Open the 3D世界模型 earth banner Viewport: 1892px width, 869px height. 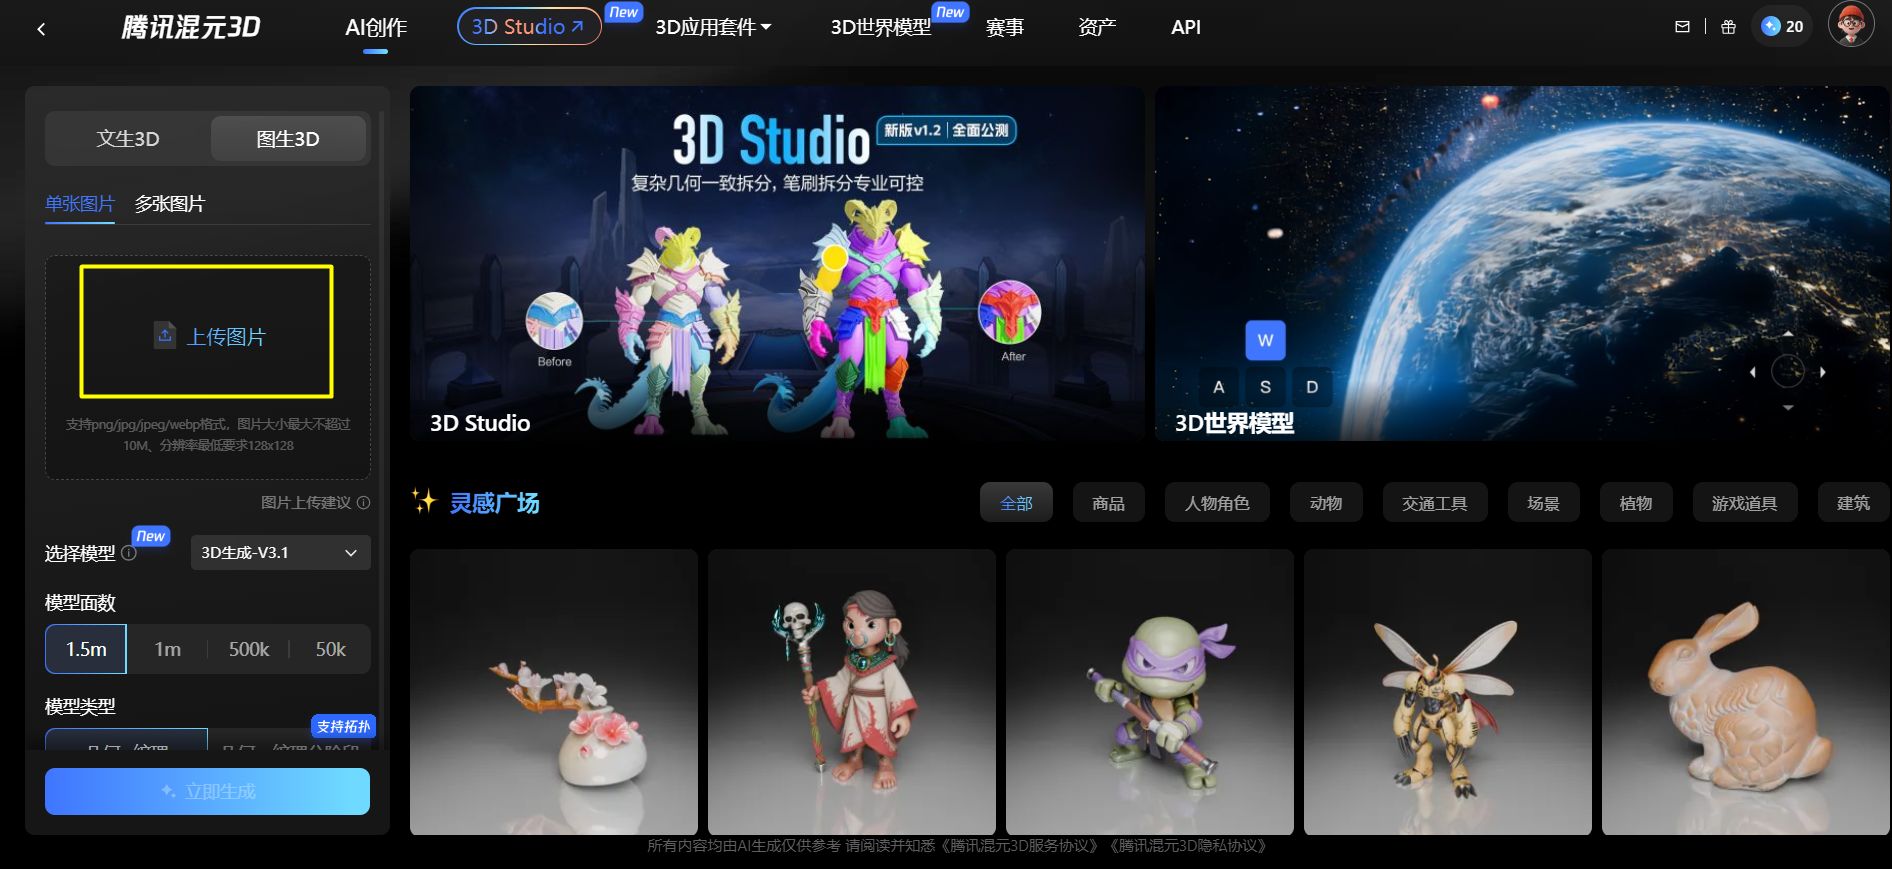[x=1522, y=263]
